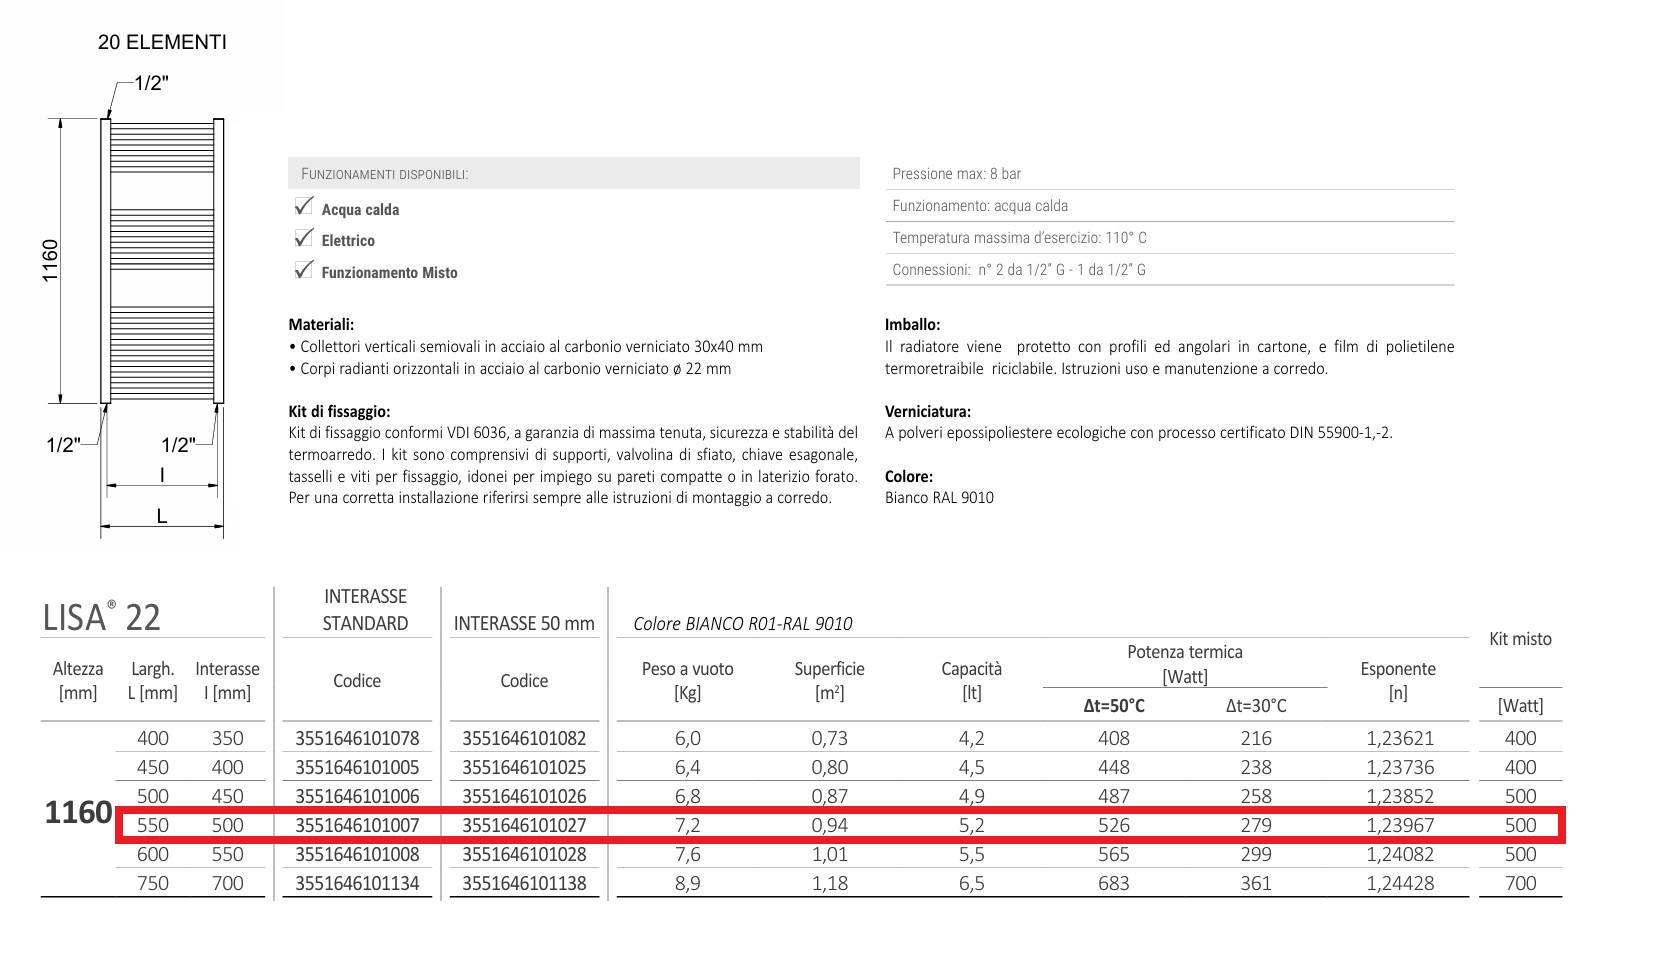The width and height of the screenshot is (1657, 966).
Task: Click the 20 ELEMENTI heading
Action: coord(162,42)
